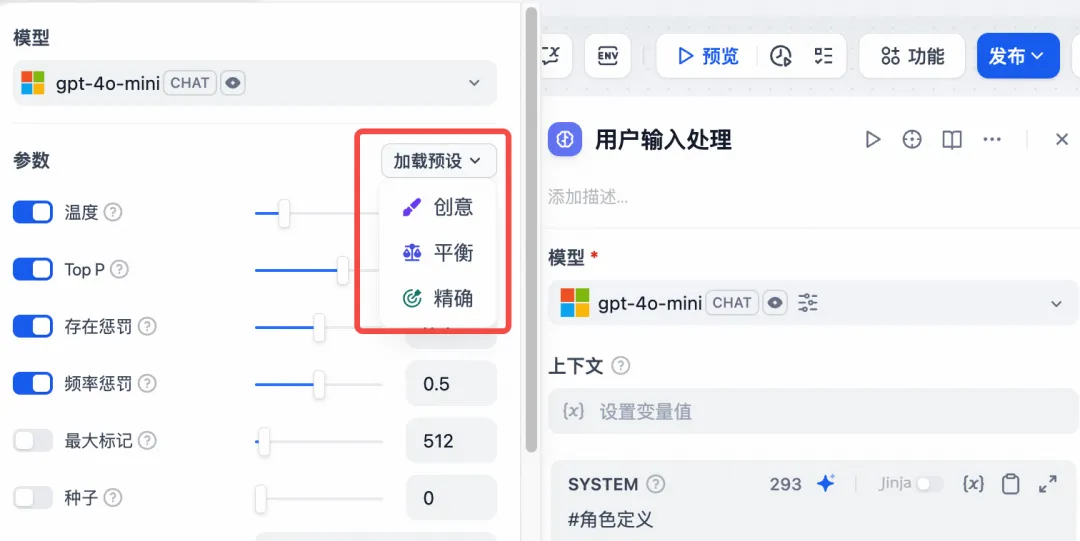The height and width of the screenshot is (541, 1080).
Task: Click the crosshair locate node icon
Action: coord(912,140)
